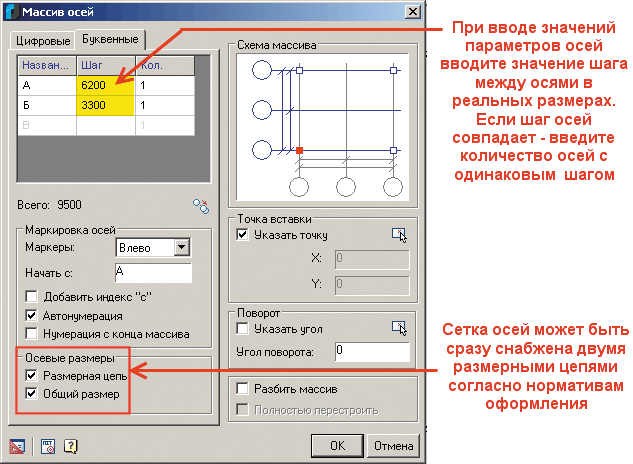The width and height of the screenshot is (633, 464).
Task: Click the Кол. cell in row Б
Action: [x=165, y=105]
